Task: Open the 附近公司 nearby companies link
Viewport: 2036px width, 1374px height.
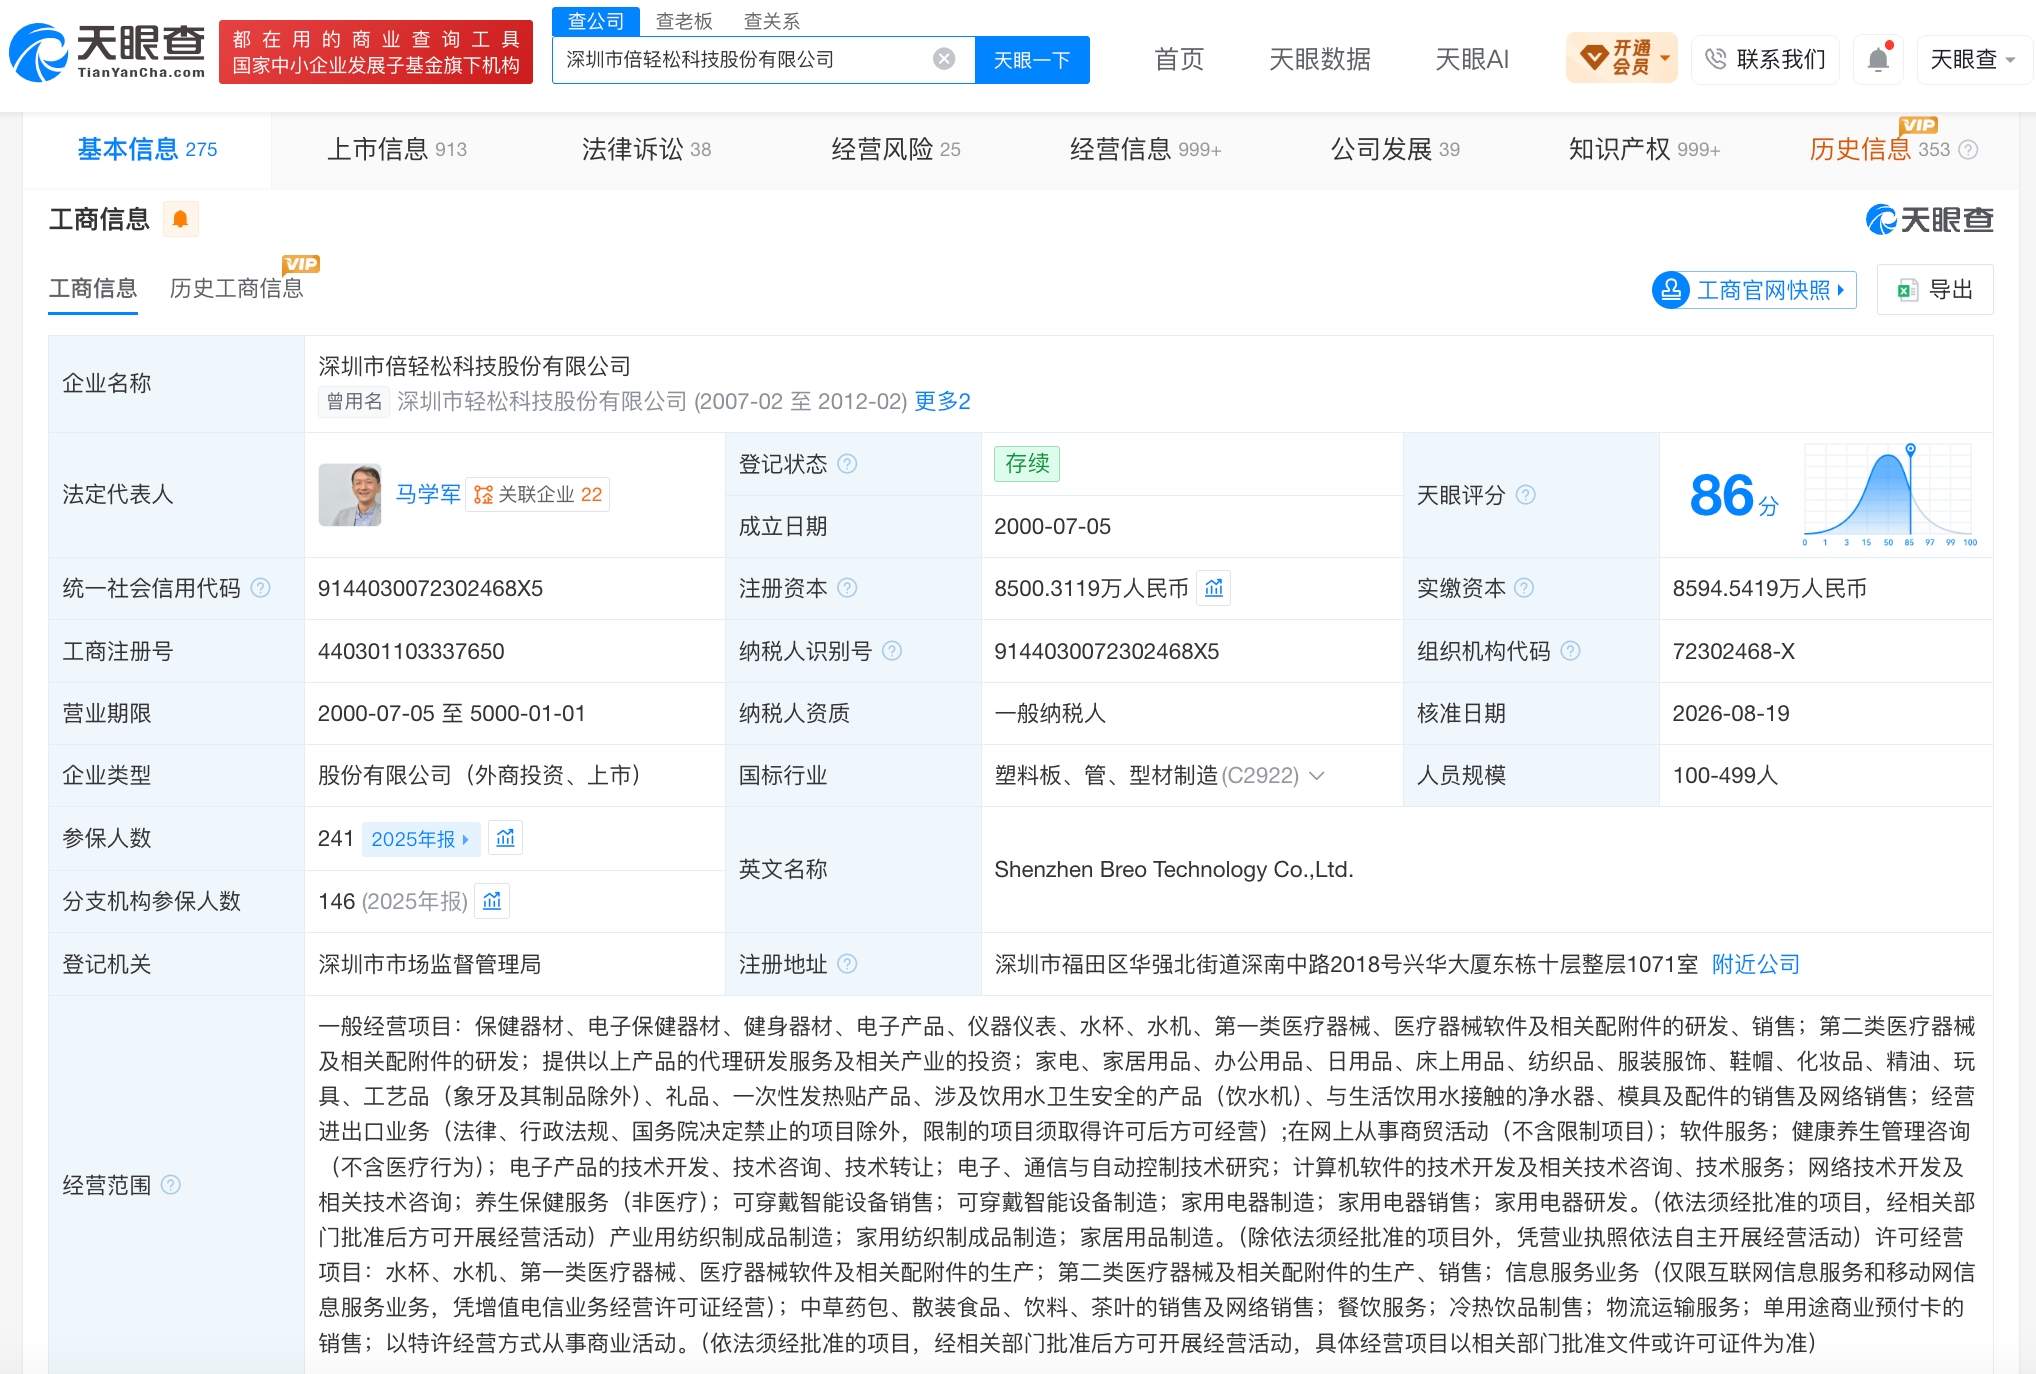Action: [x=1755, y=964]
